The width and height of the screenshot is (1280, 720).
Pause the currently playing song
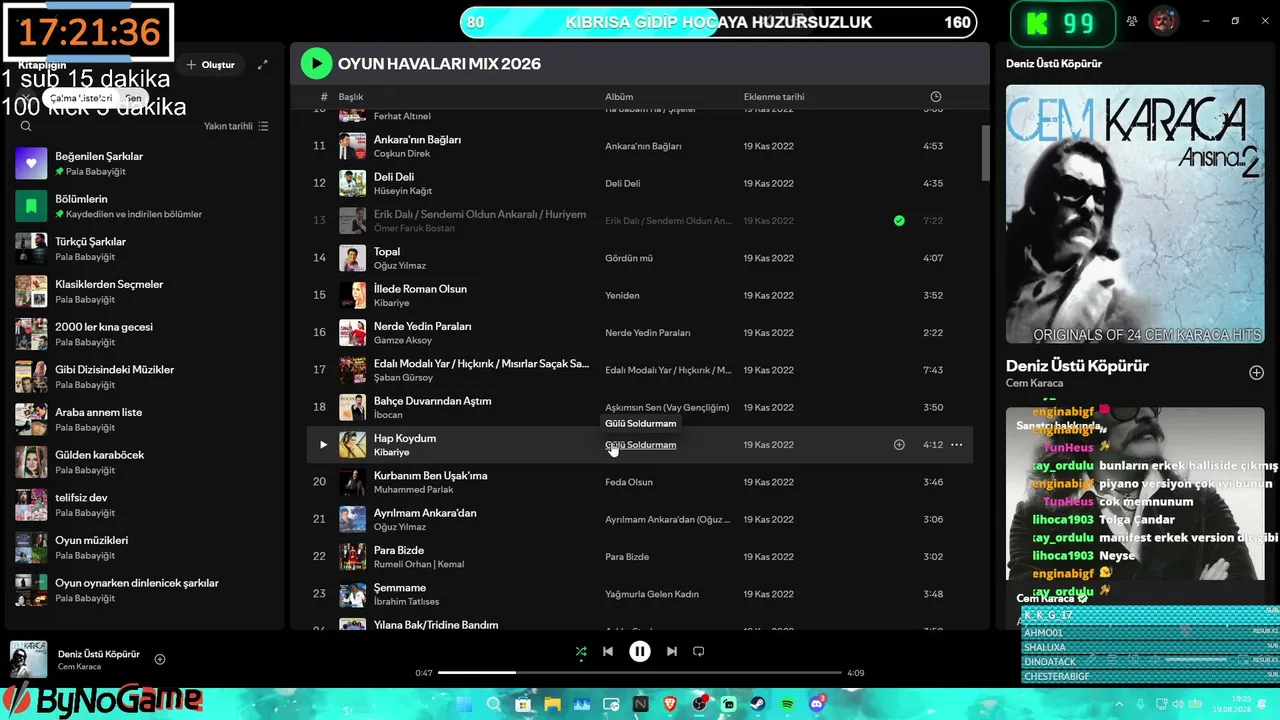pos(640,651)
